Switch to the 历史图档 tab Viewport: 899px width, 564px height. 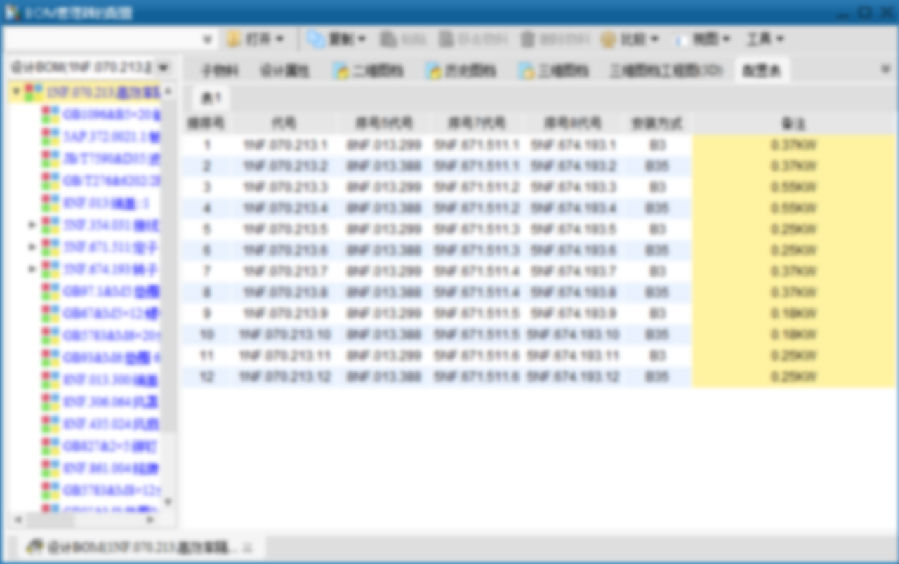462,70
